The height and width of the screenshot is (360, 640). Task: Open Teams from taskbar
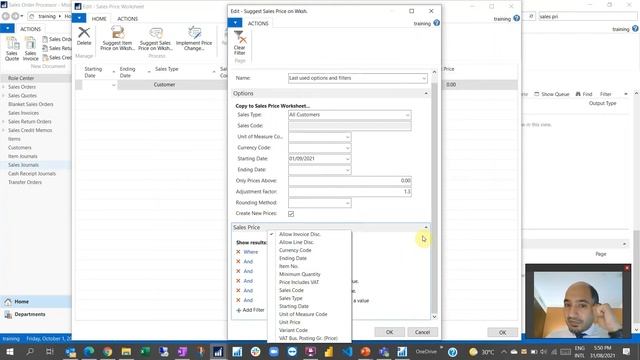pos(384,351)
